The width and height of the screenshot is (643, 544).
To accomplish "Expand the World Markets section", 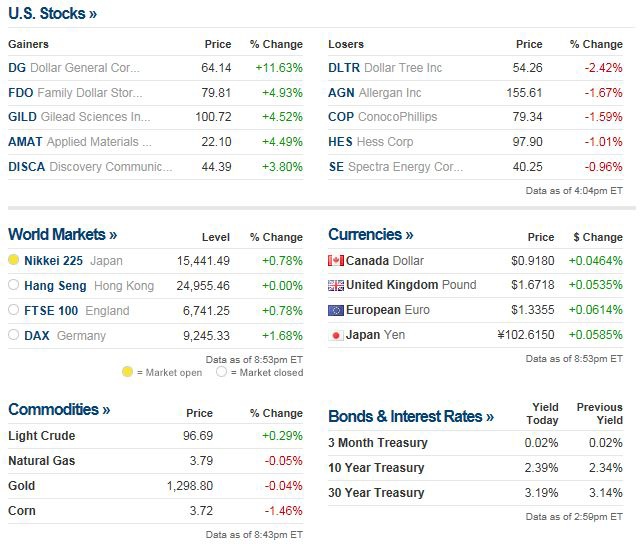I will [62, 235].
